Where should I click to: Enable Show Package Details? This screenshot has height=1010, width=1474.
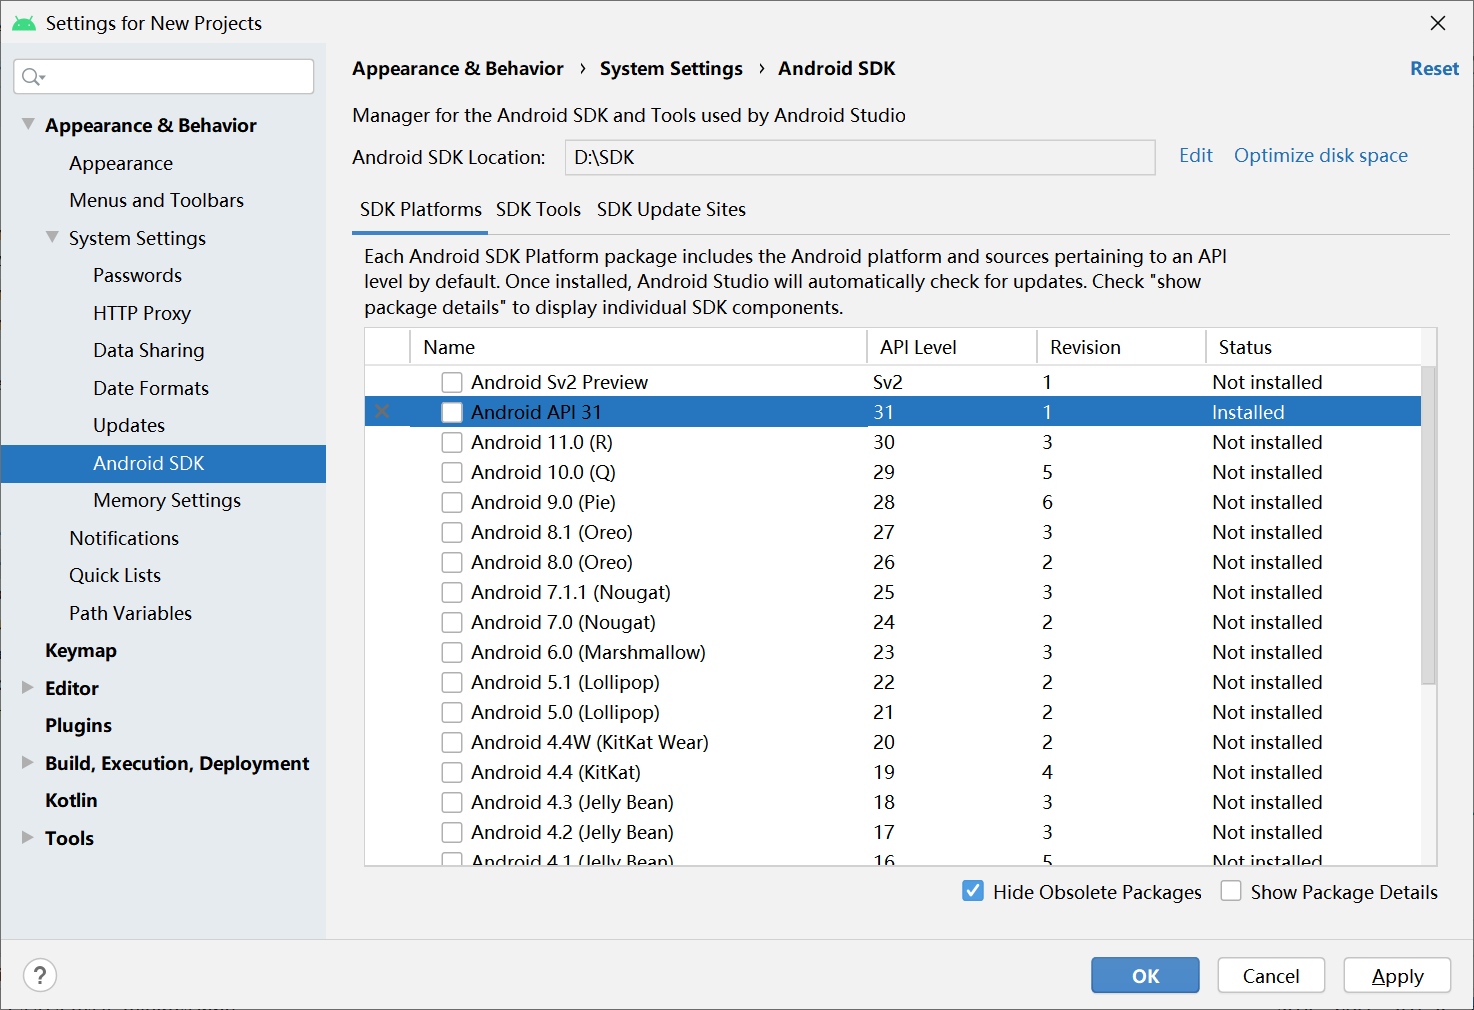pyautogui.click(x=1231, y=891)
